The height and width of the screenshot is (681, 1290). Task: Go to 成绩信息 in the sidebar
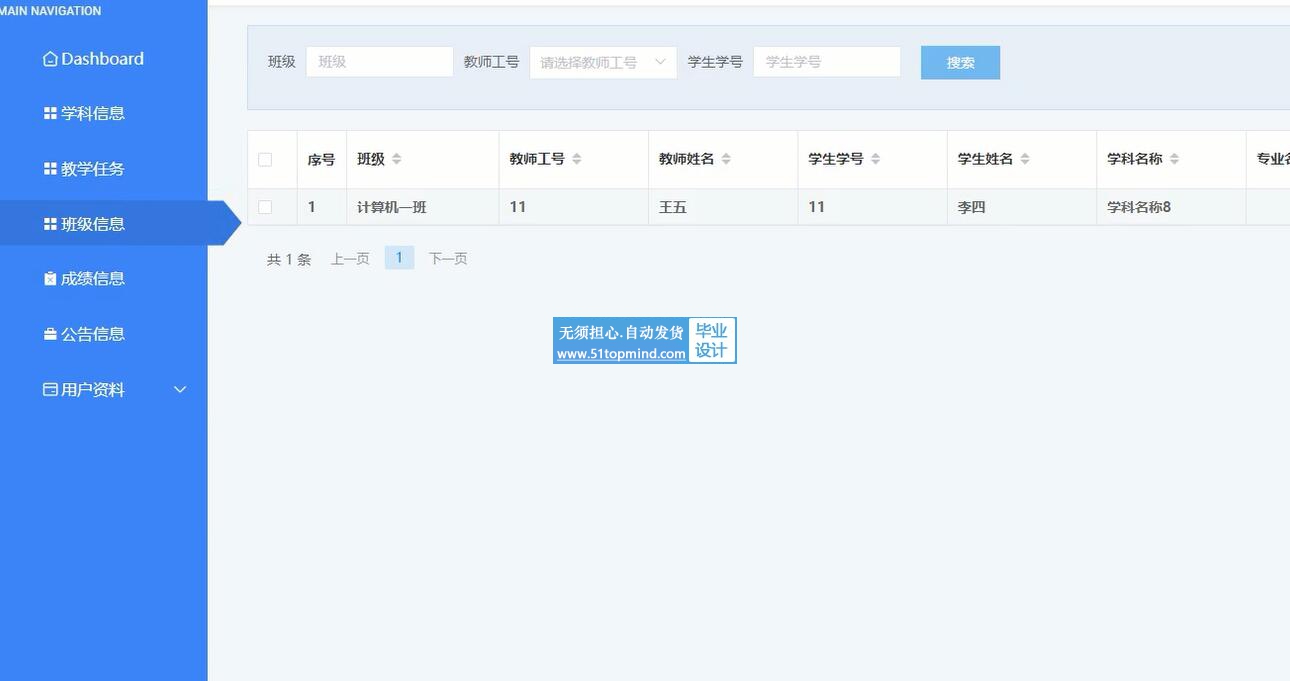[93, 279]
